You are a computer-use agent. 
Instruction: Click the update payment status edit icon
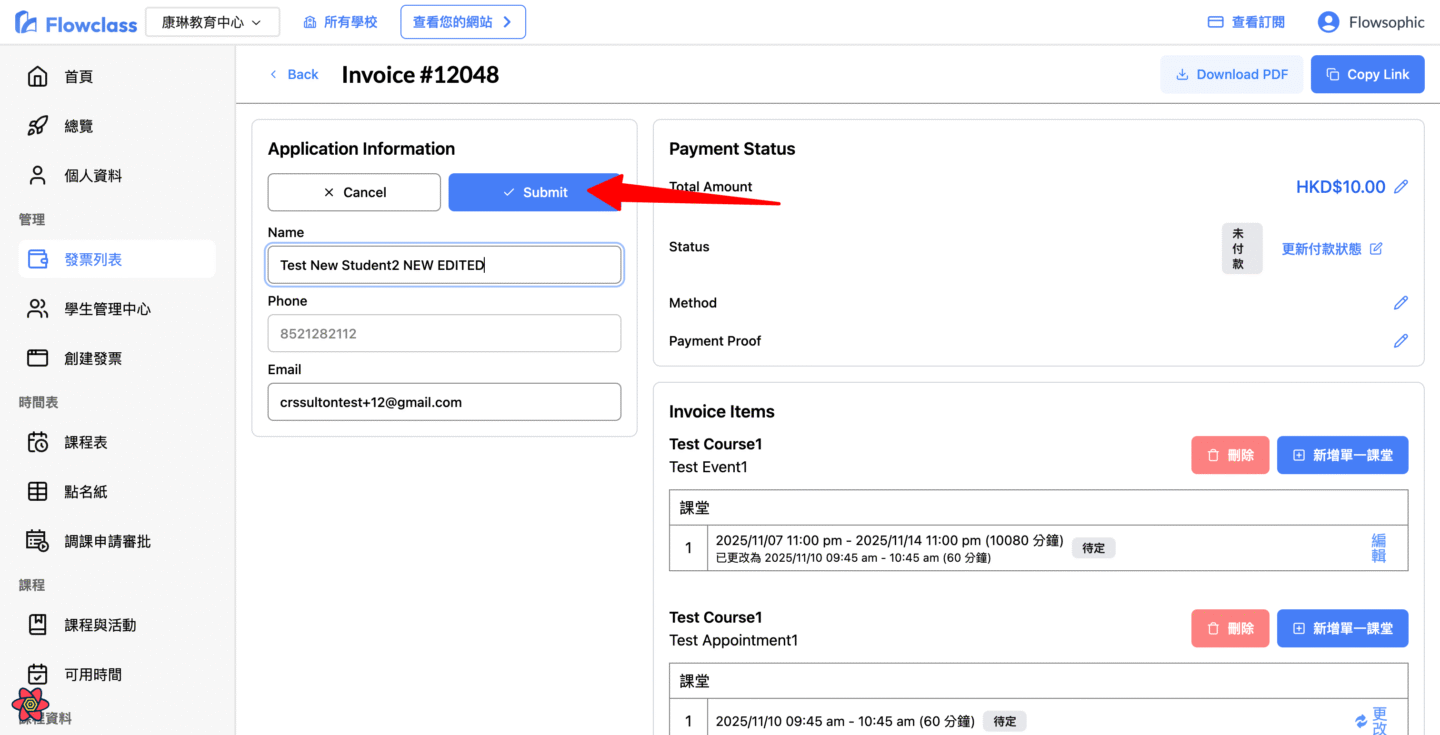1376,249
